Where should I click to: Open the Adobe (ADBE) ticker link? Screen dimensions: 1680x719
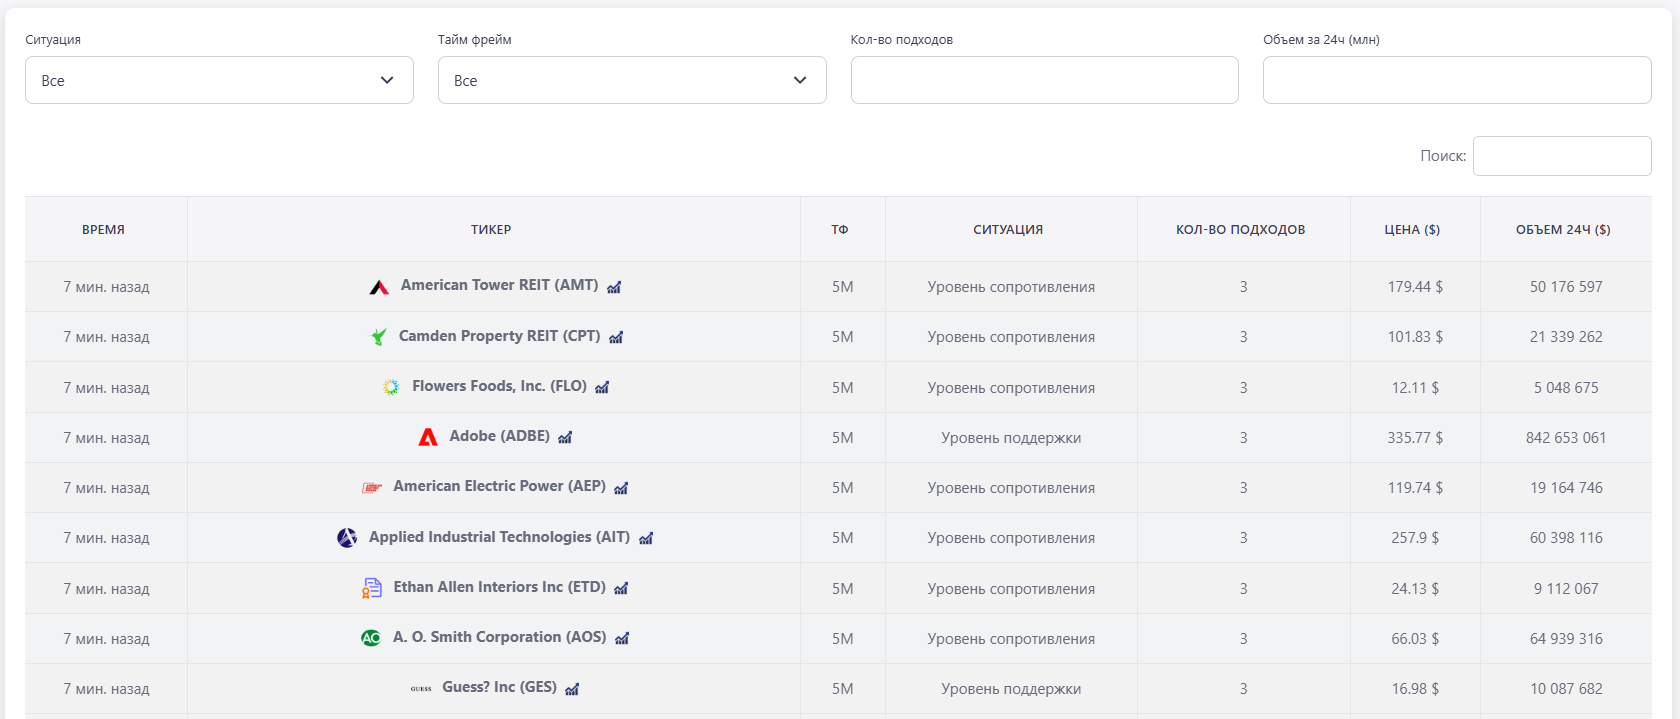point(499,436)
